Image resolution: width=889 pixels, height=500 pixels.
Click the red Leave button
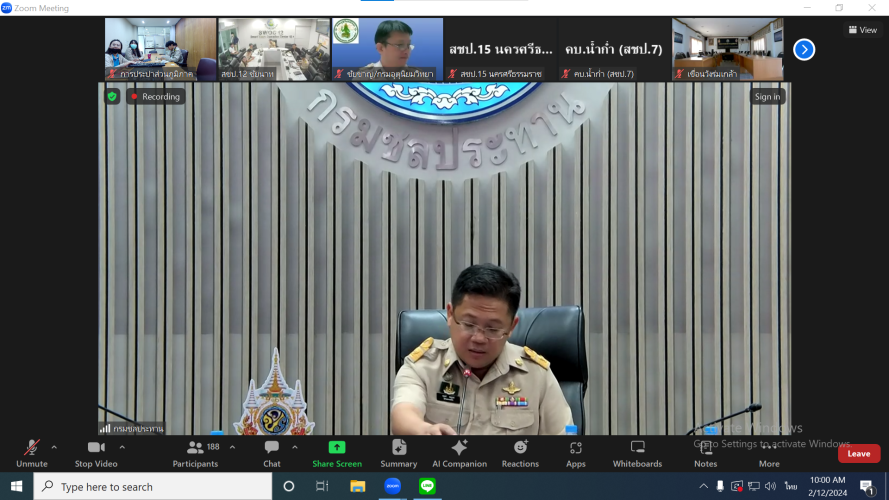pyautogui.click(x=858, y=453)
